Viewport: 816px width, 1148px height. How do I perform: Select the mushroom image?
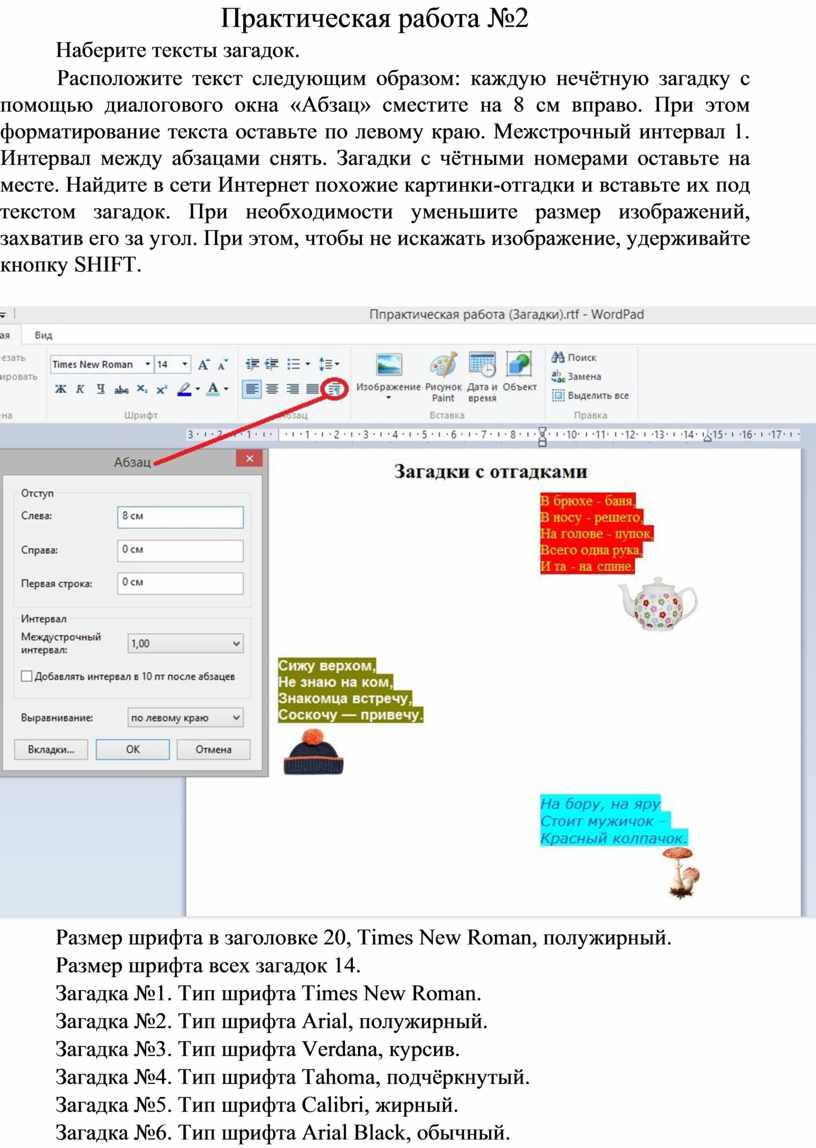click(682, 872)
